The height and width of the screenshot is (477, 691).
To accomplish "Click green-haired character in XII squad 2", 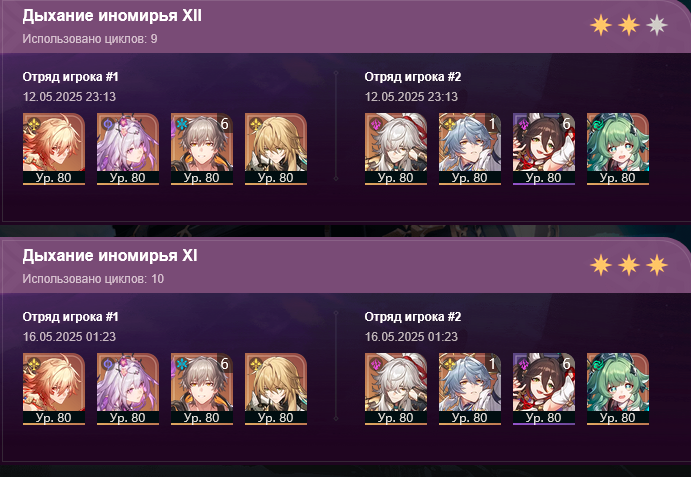I will [x=618, y=149].
